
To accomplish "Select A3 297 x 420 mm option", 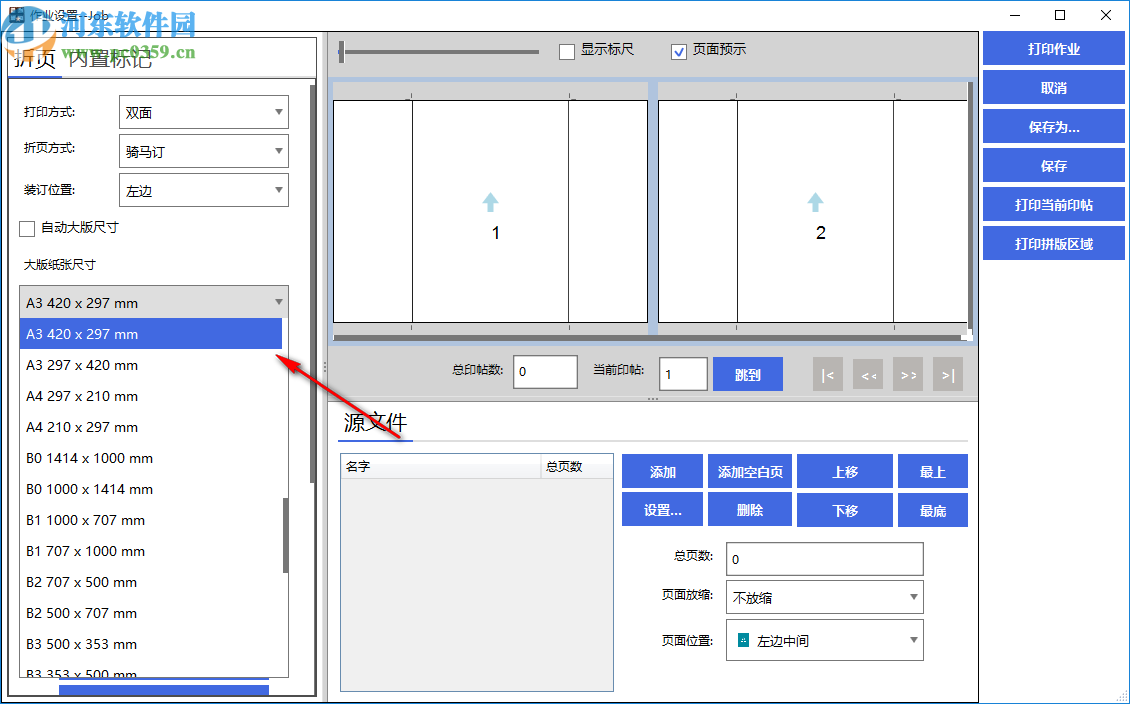I will coord(151,365).
